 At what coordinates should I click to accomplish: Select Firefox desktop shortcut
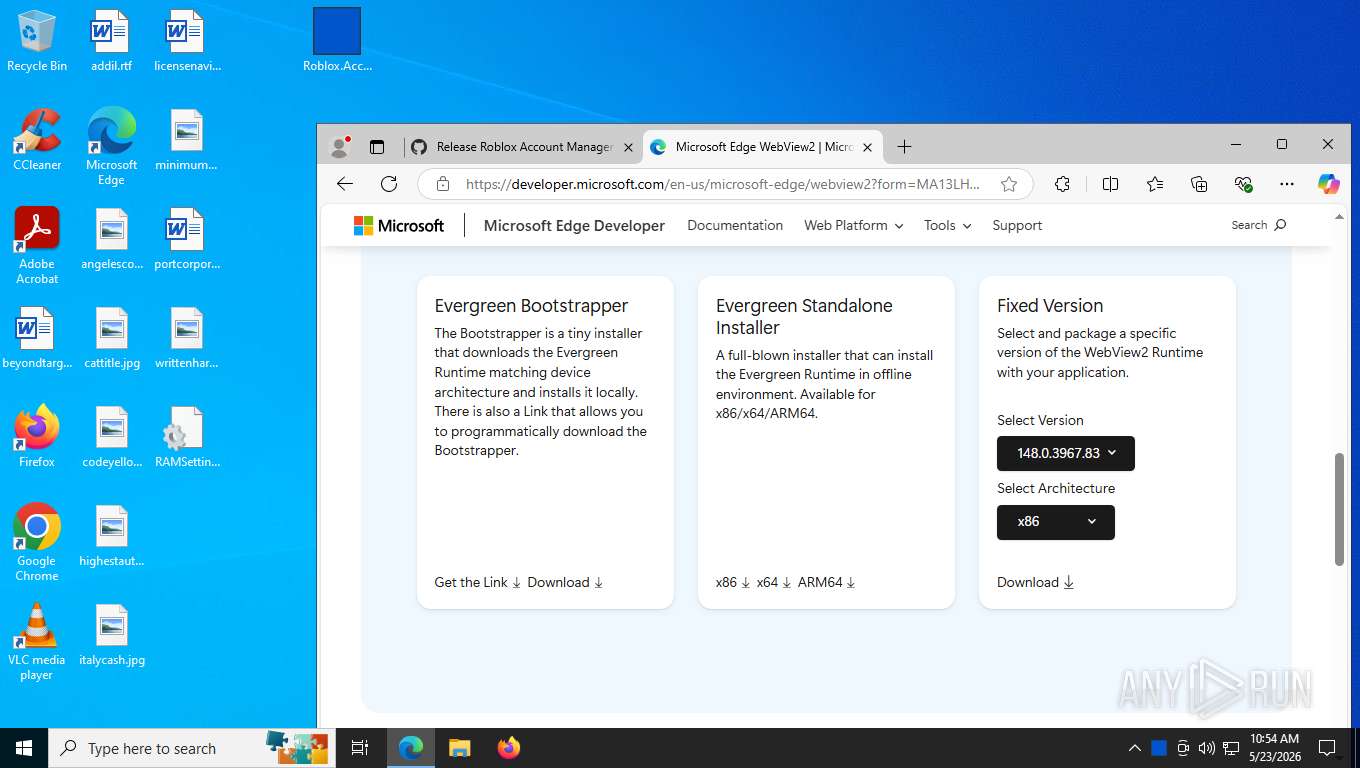click(37, 437)
